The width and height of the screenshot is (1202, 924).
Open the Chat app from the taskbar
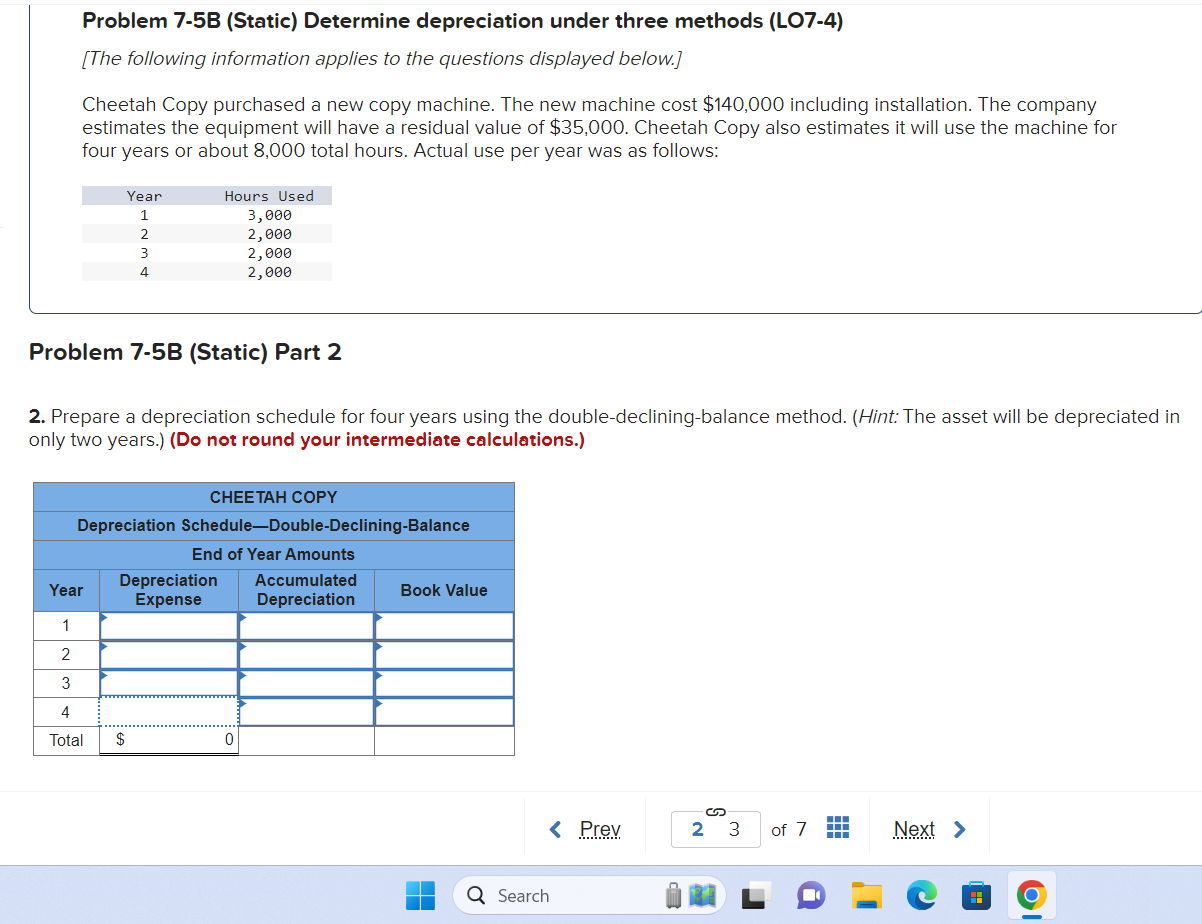click(x=811, y=895)
